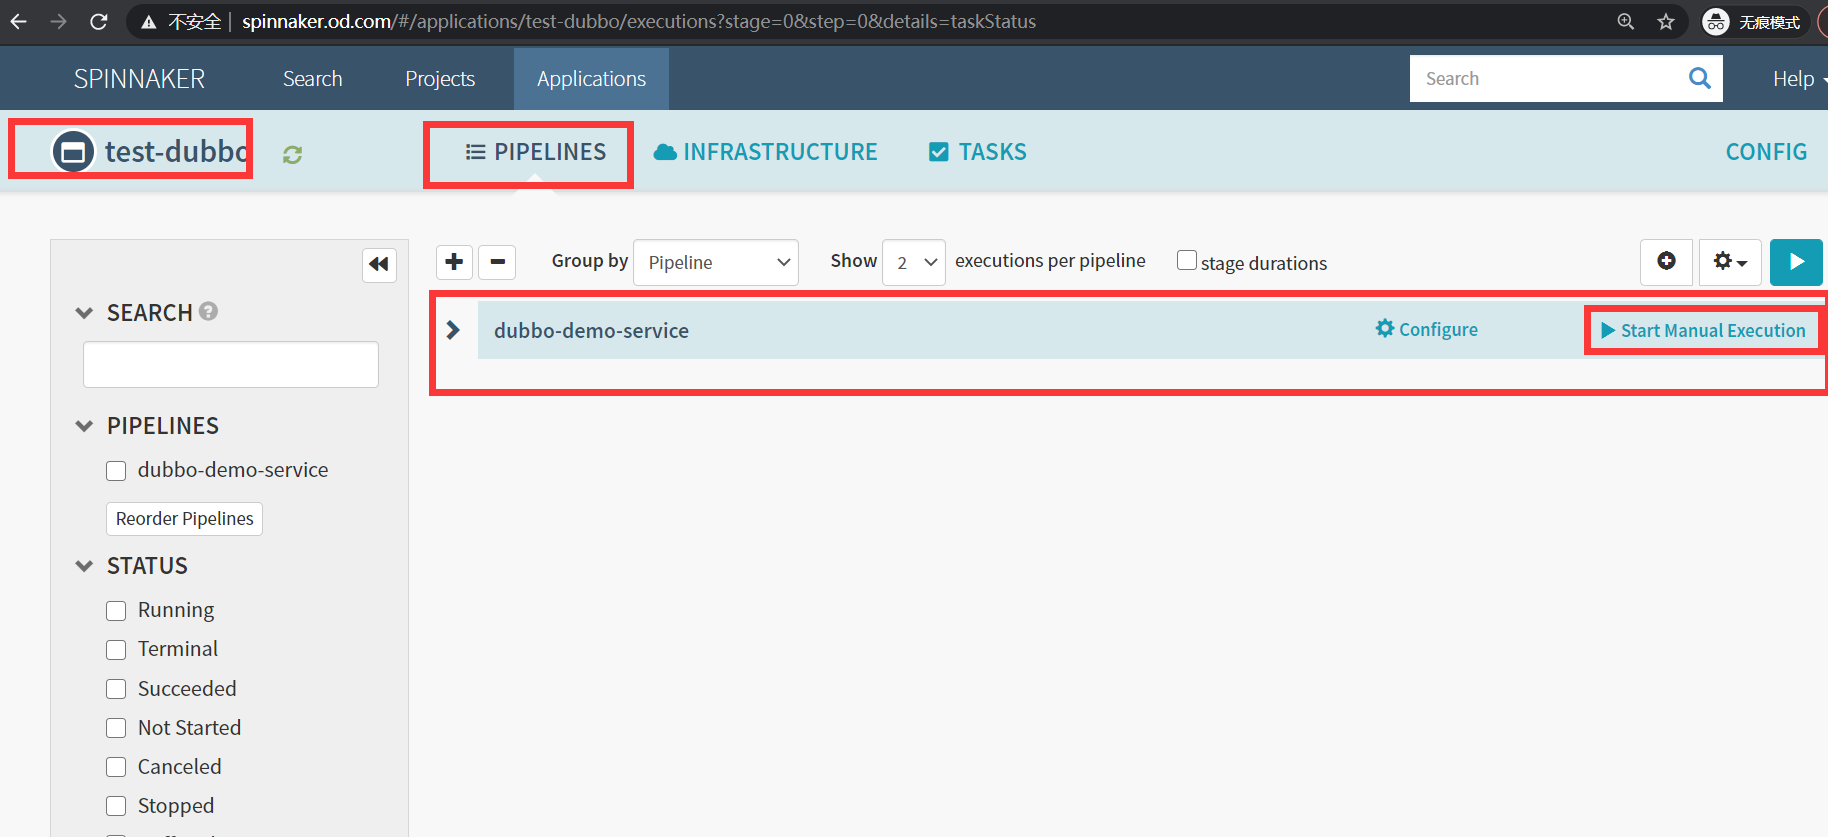Check the Running status filter

click(116, 610)
